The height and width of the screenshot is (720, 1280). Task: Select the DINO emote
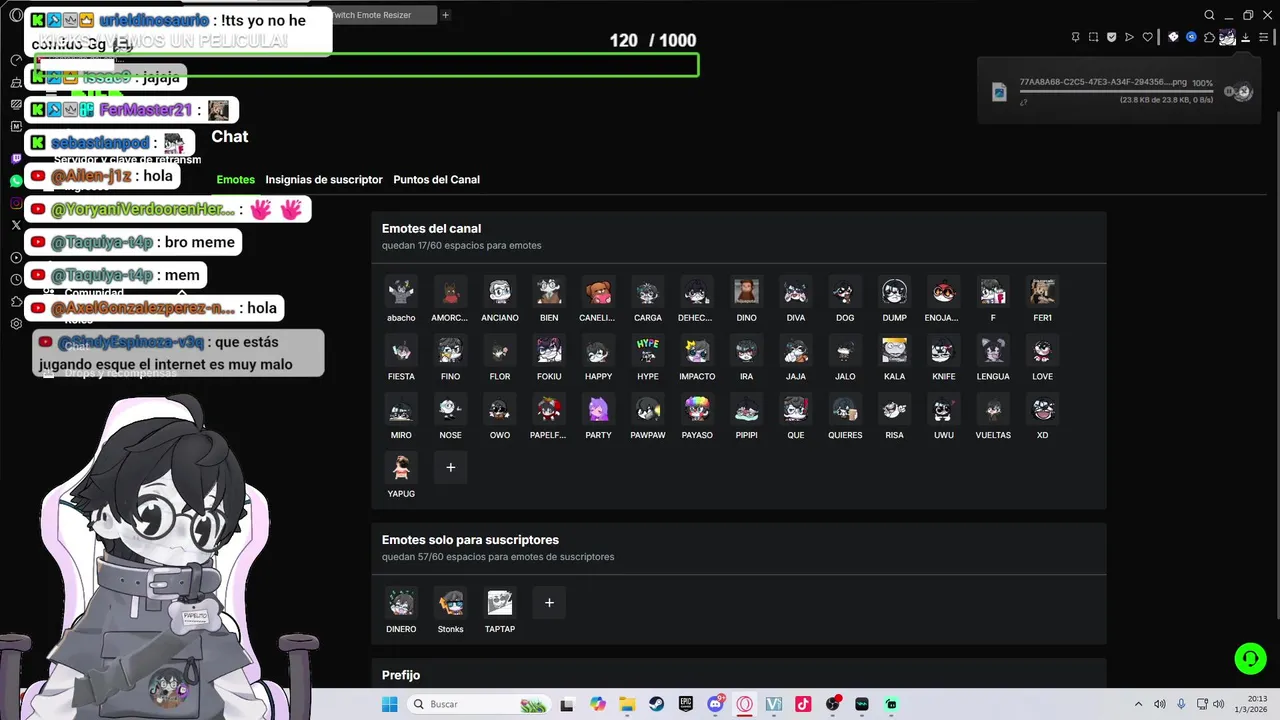point(746,292)
